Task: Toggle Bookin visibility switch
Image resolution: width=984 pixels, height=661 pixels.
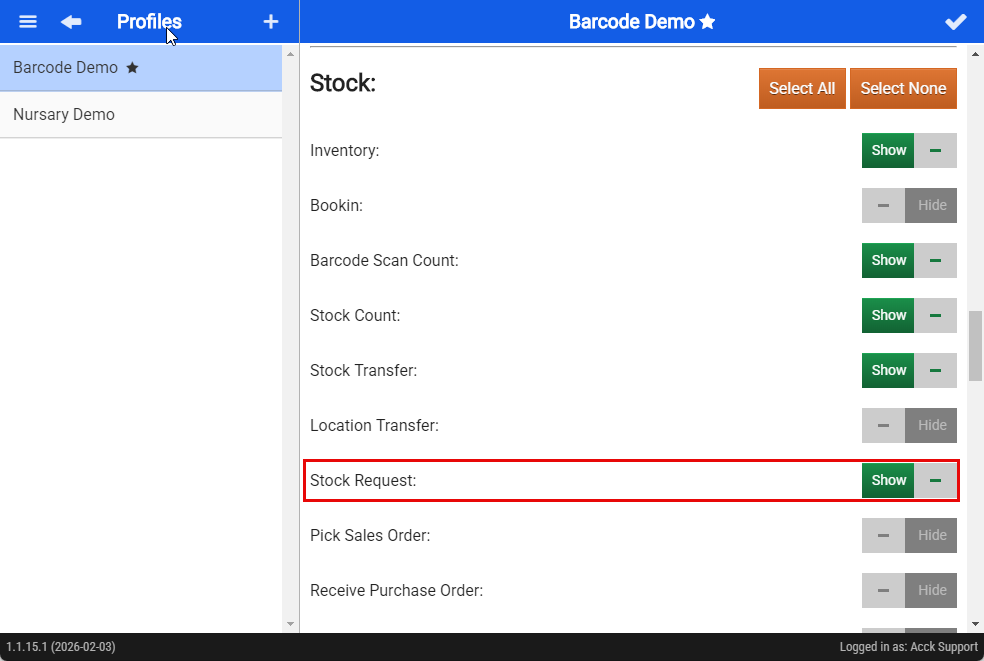Action: coord(909,205)
